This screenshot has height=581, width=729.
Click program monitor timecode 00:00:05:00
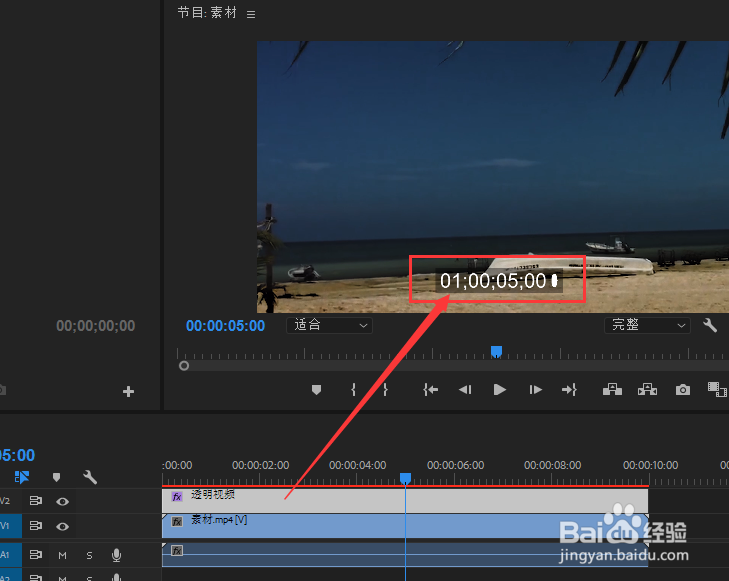[225, 326]
